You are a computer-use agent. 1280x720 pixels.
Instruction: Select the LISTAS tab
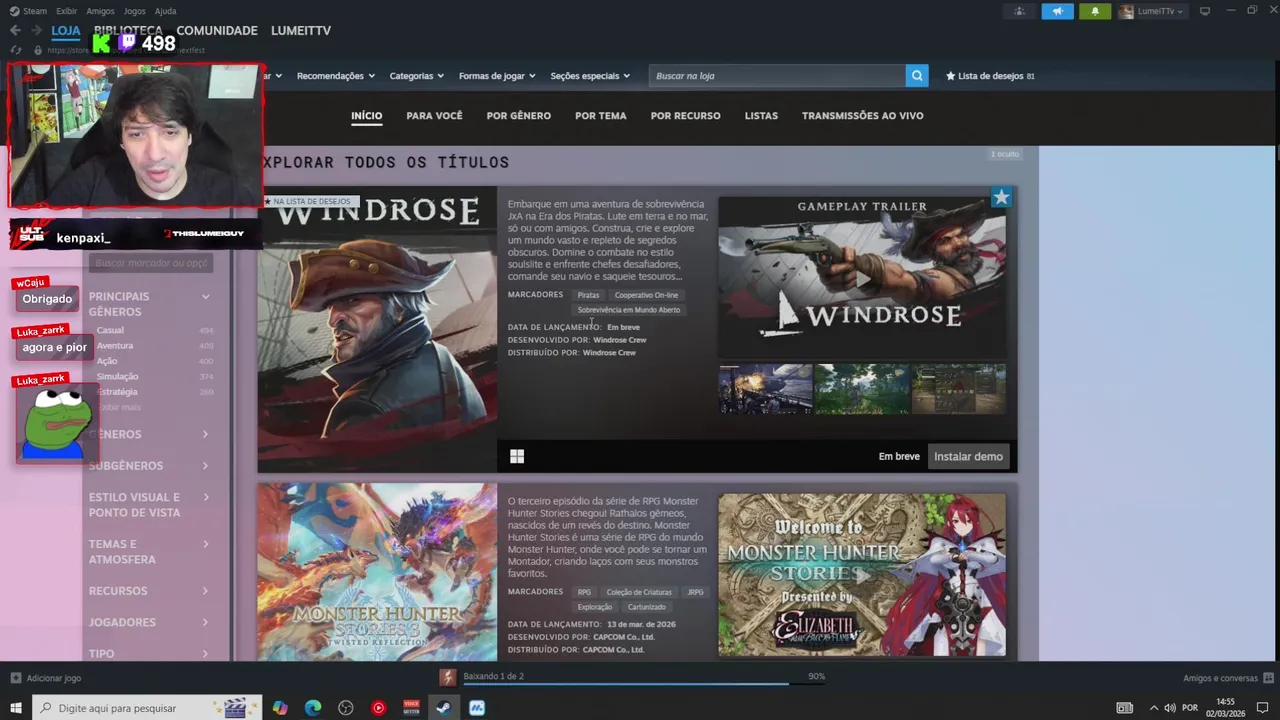761,116
